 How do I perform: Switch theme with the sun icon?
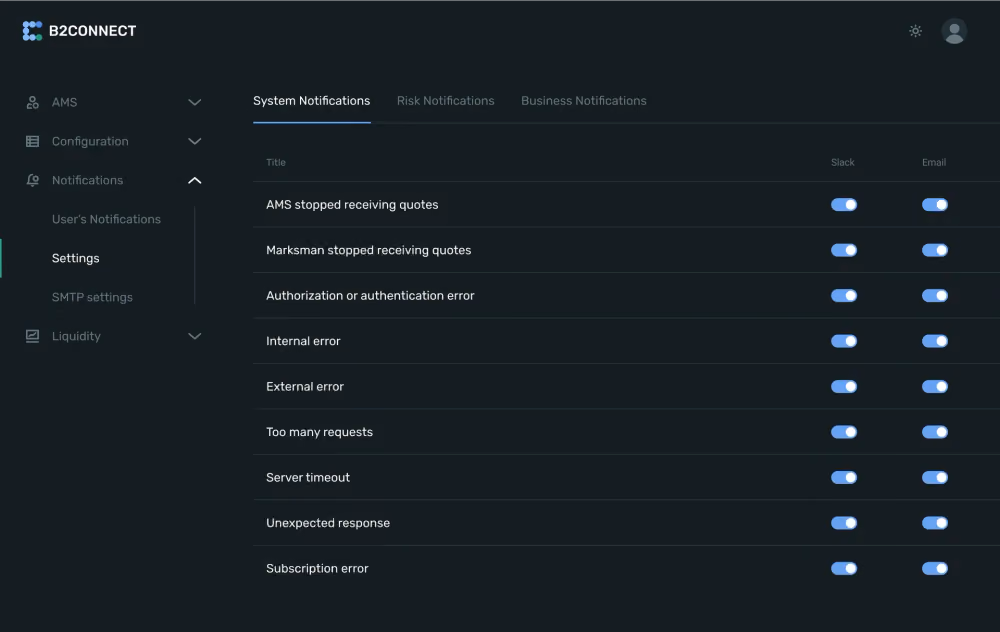915,31
